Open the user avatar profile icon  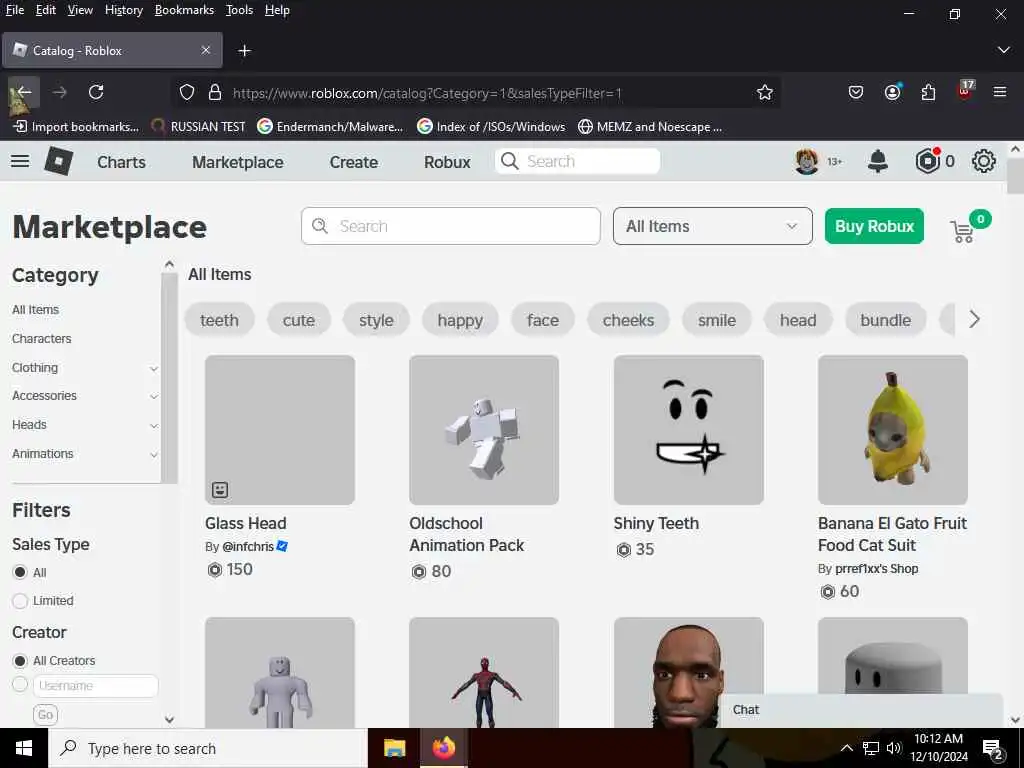807,161
